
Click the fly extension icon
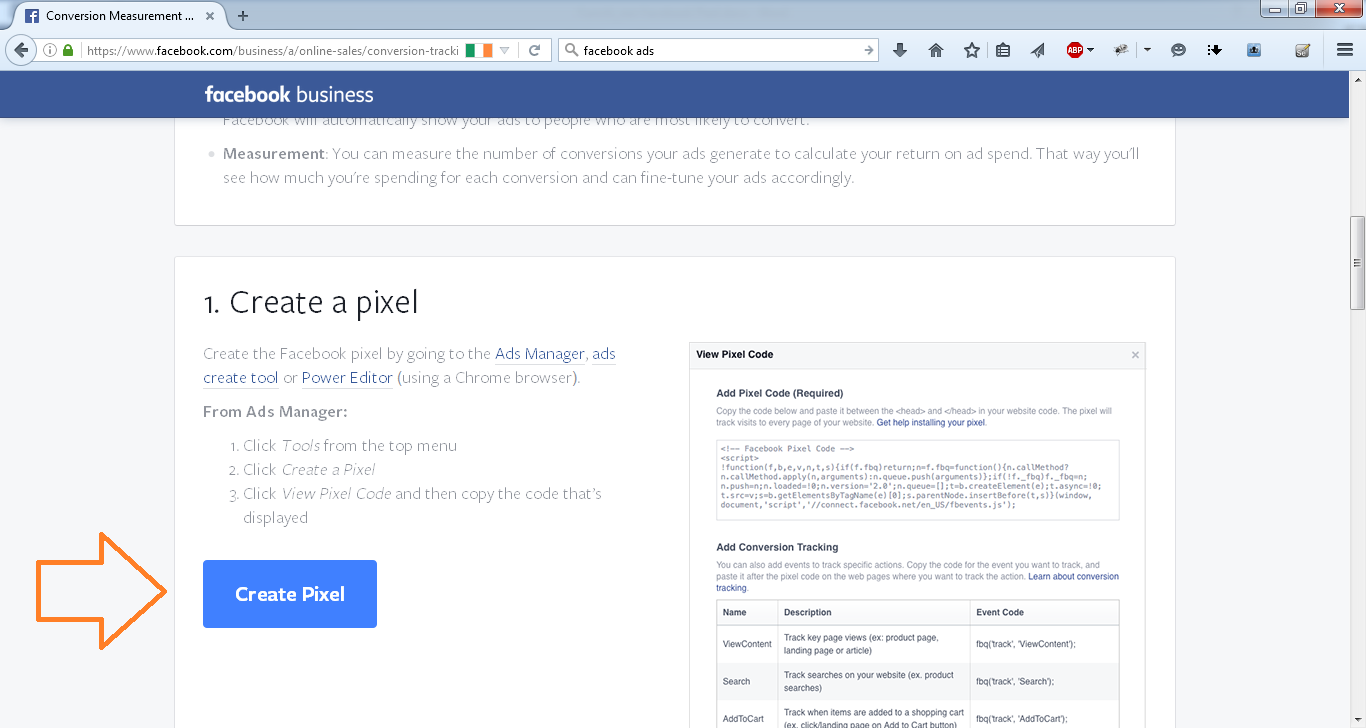[x=1123, y=50]
